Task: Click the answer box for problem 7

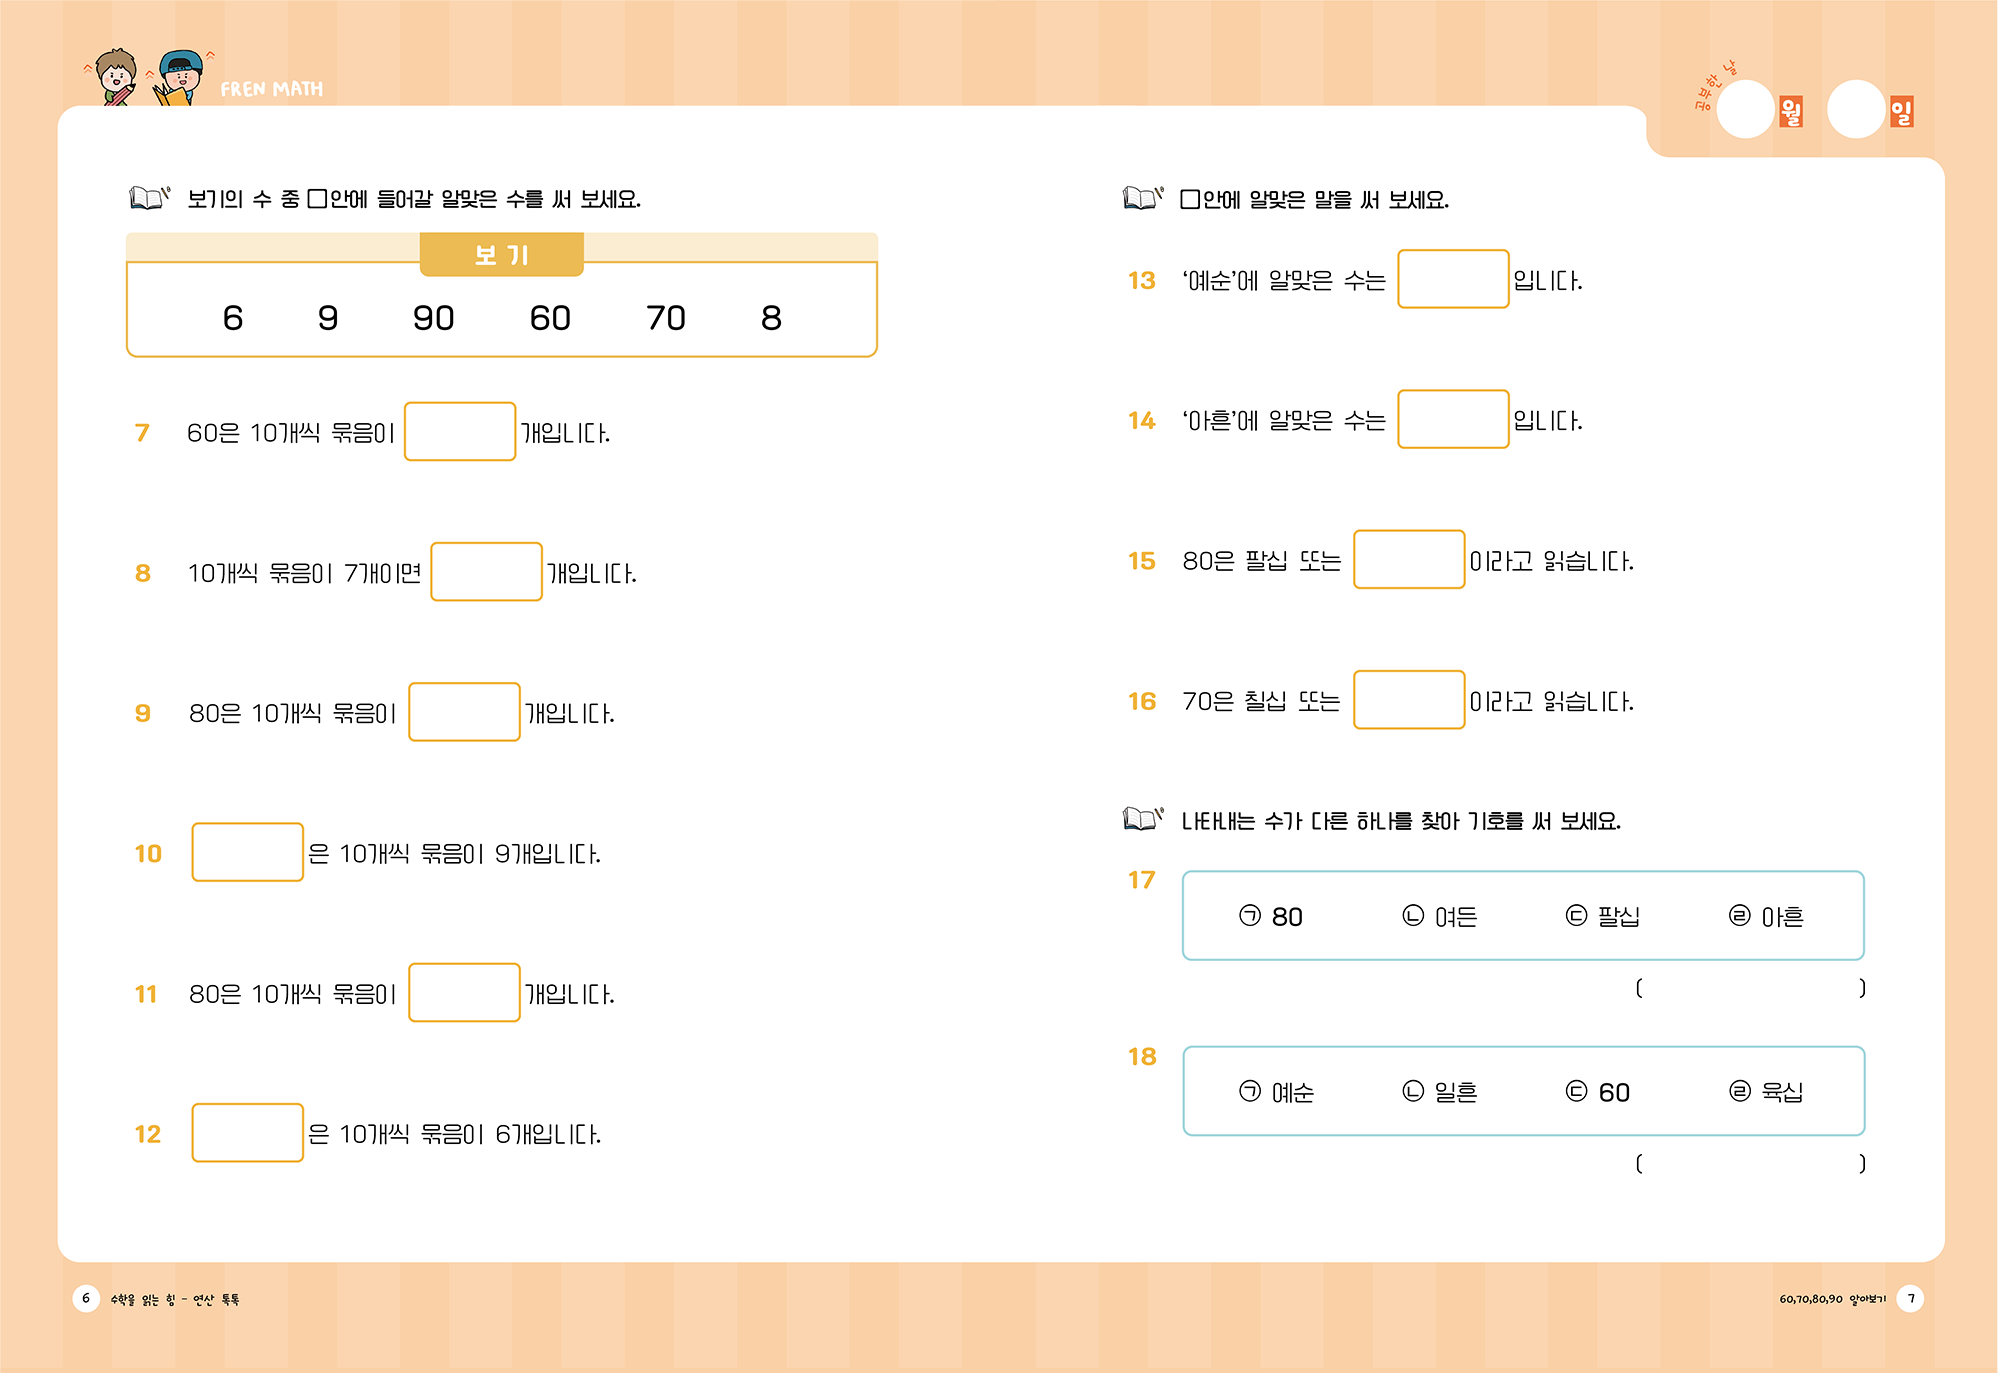Action: point(460,431)
